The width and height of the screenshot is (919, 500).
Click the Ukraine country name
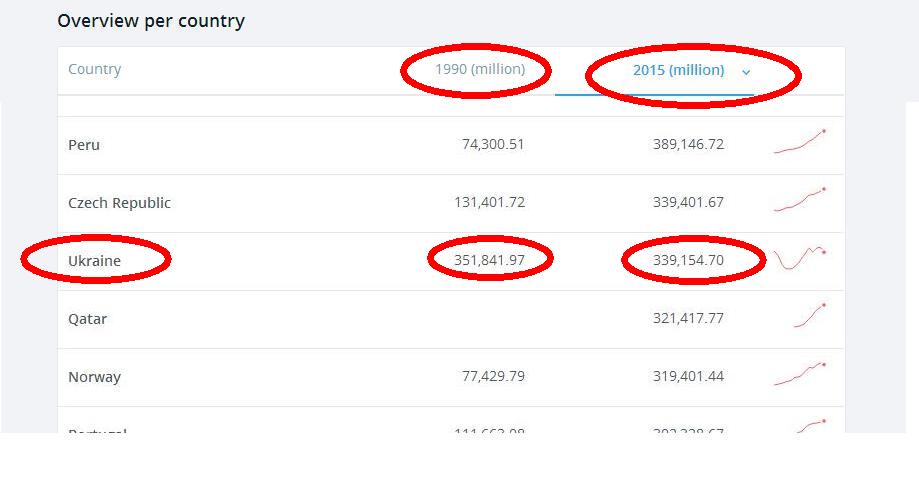(94, 261)
